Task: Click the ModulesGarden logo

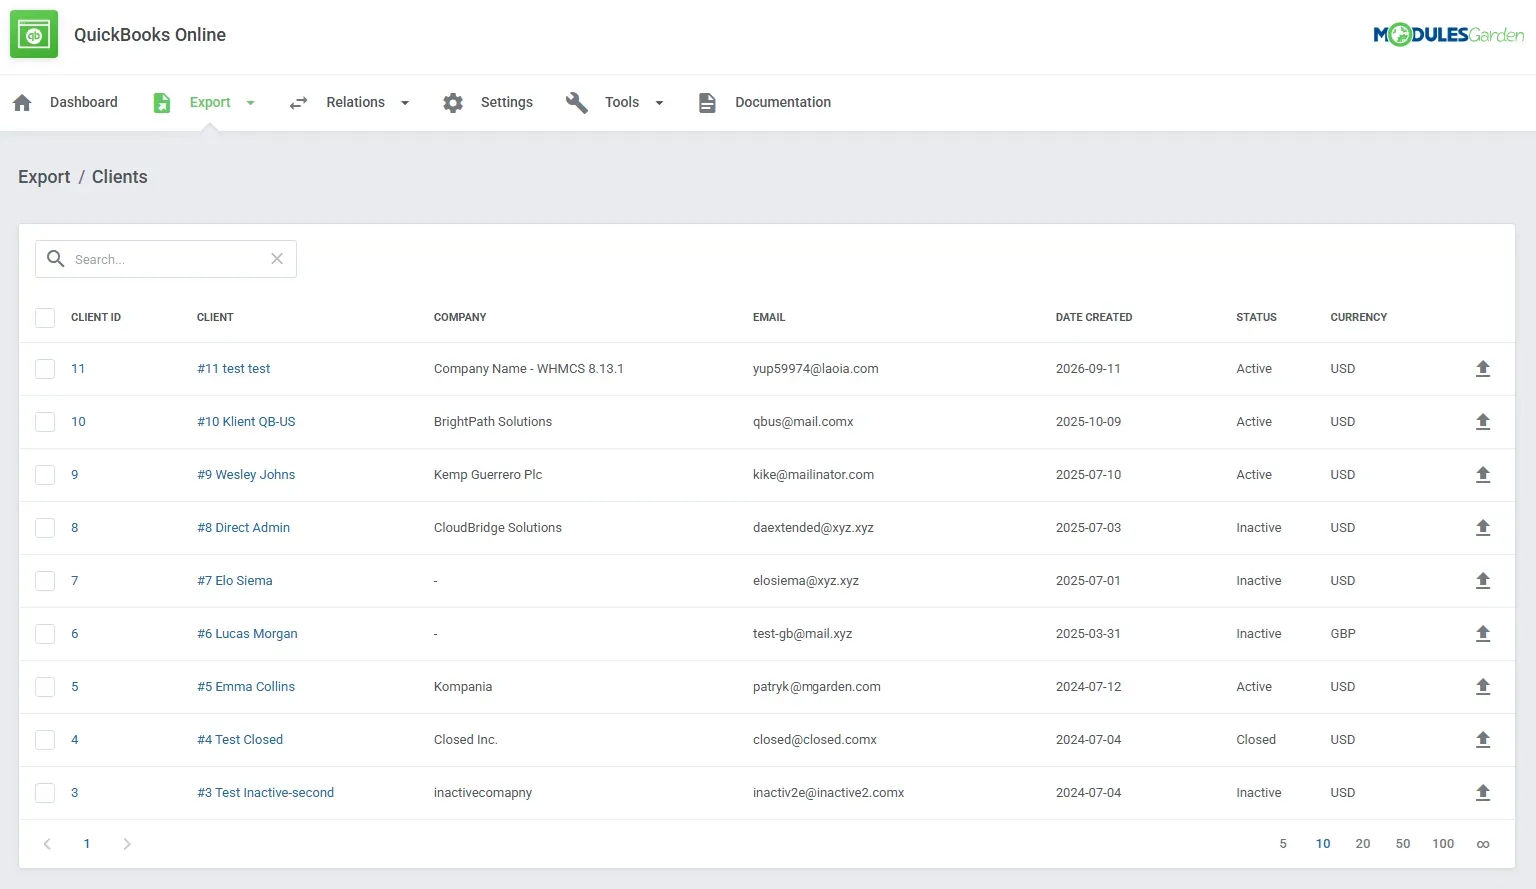Action: [1449, 35]
